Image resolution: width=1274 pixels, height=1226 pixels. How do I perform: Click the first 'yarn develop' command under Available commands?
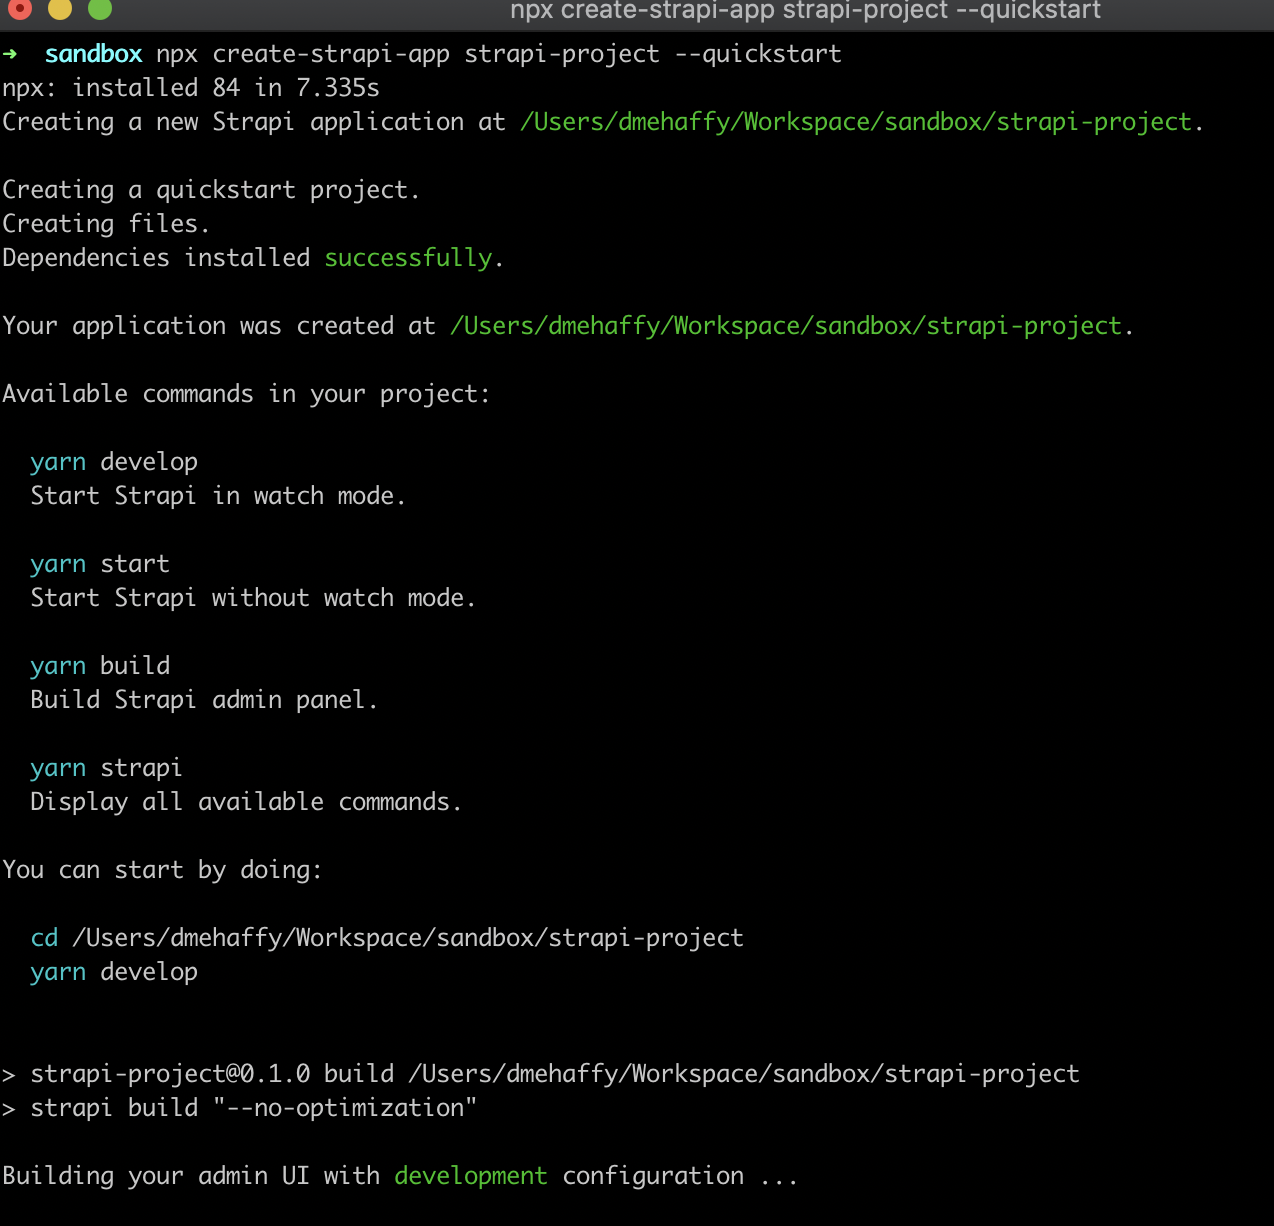114,462
